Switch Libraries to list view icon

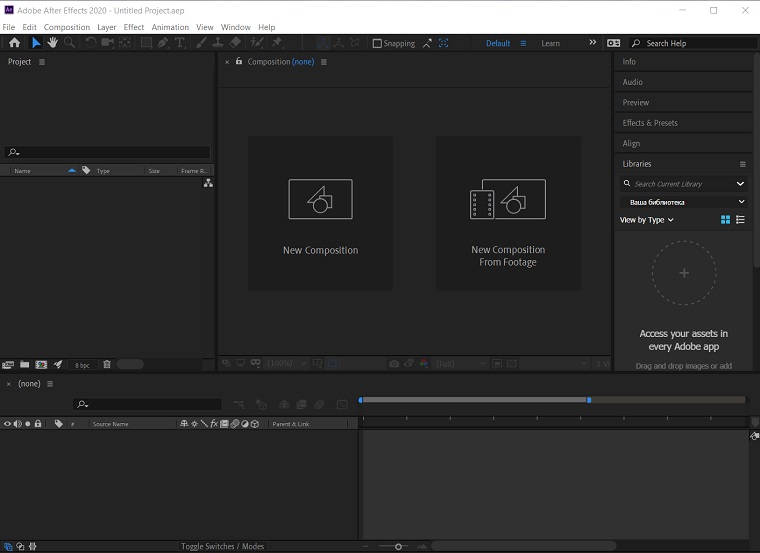coord(741,220)
